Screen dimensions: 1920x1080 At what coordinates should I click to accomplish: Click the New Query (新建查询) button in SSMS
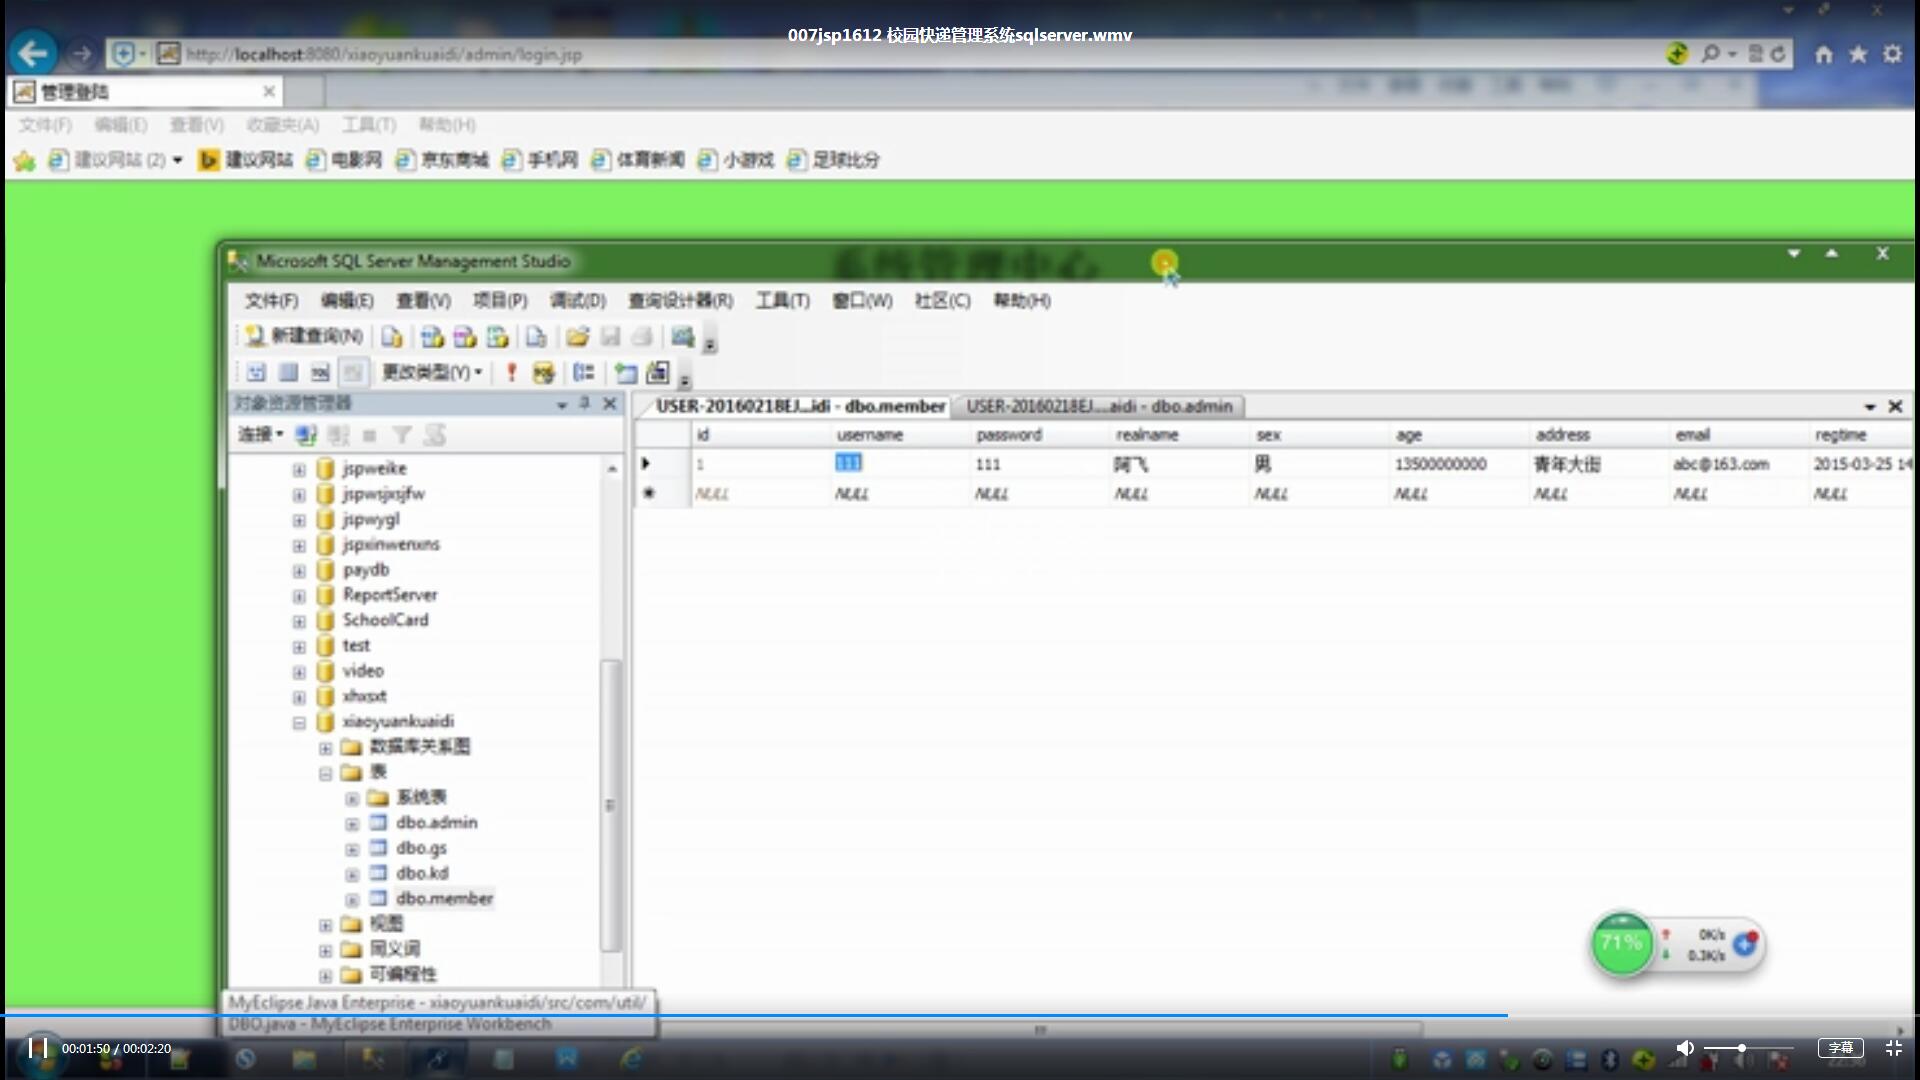pos(304,337)
